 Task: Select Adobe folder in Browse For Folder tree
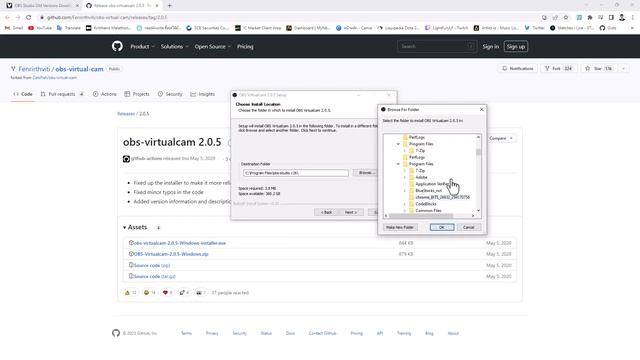(x=421, y=177)
